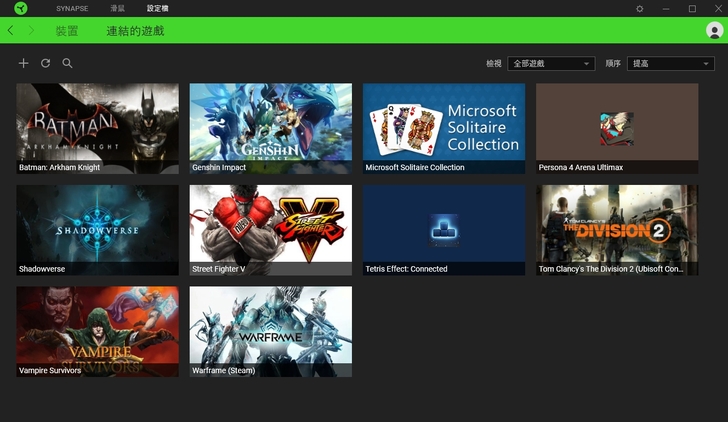Click the back arrow in the green bar
This screenshot has height=422, width=728.
pyautogui.click(x=11, y=31)
